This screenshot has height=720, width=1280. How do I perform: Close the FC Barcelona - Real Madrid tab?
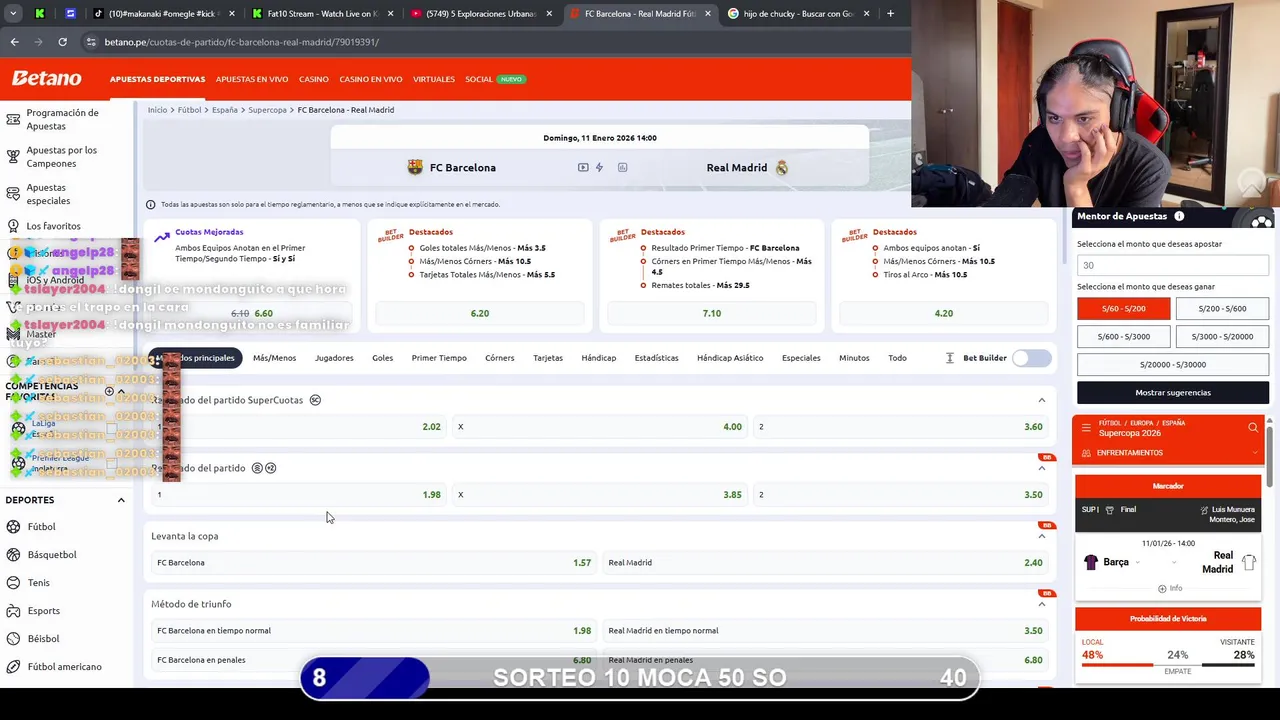[x=708, y=14]
